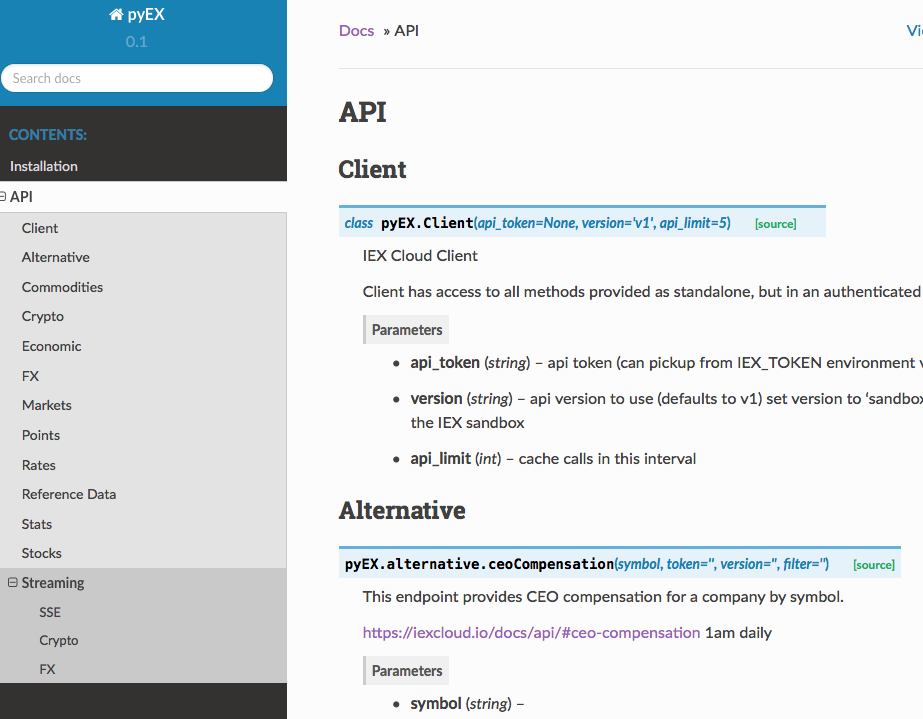View source for ceoCompensation function
The height and width of the screenshot is (719, 923).
pyautogui.click(x=874, y=565)
